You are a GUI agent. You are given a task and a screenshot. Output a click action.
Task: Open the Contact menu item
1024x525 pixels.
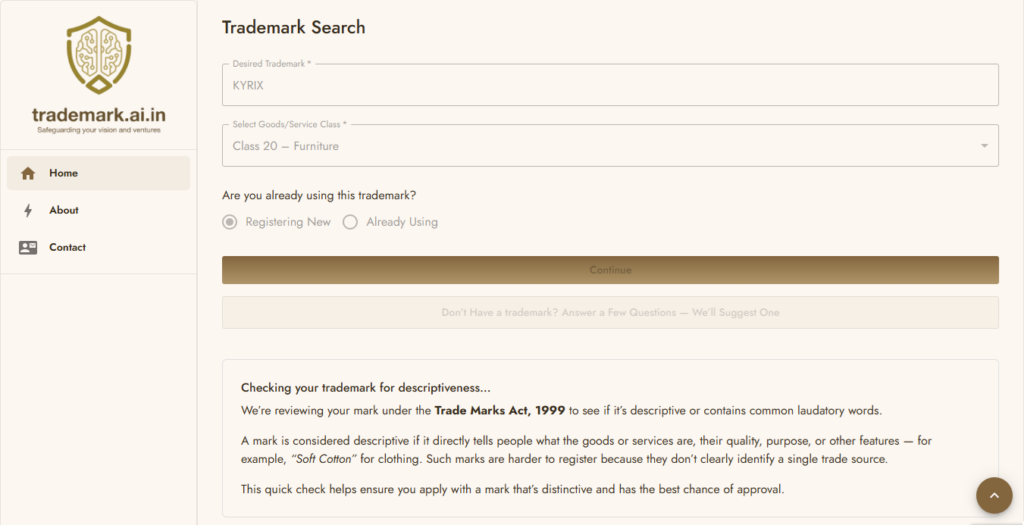(x=99, y=247)
